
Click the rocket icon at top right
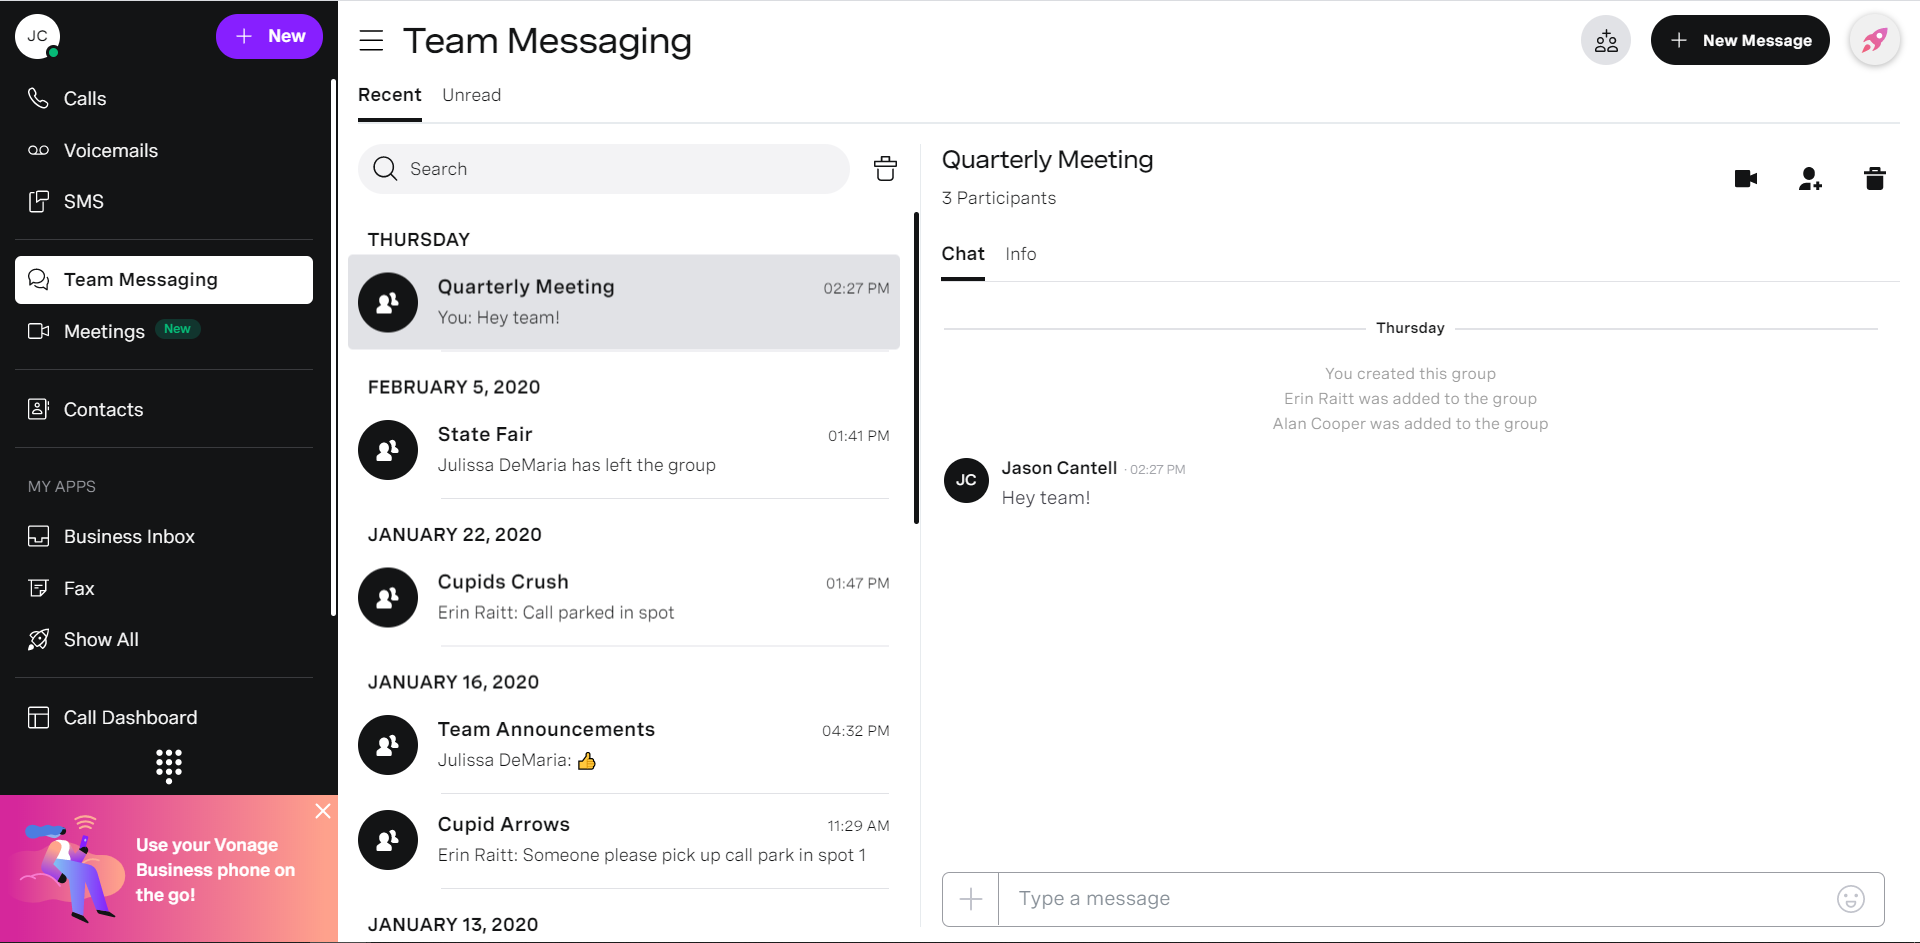1873,41
